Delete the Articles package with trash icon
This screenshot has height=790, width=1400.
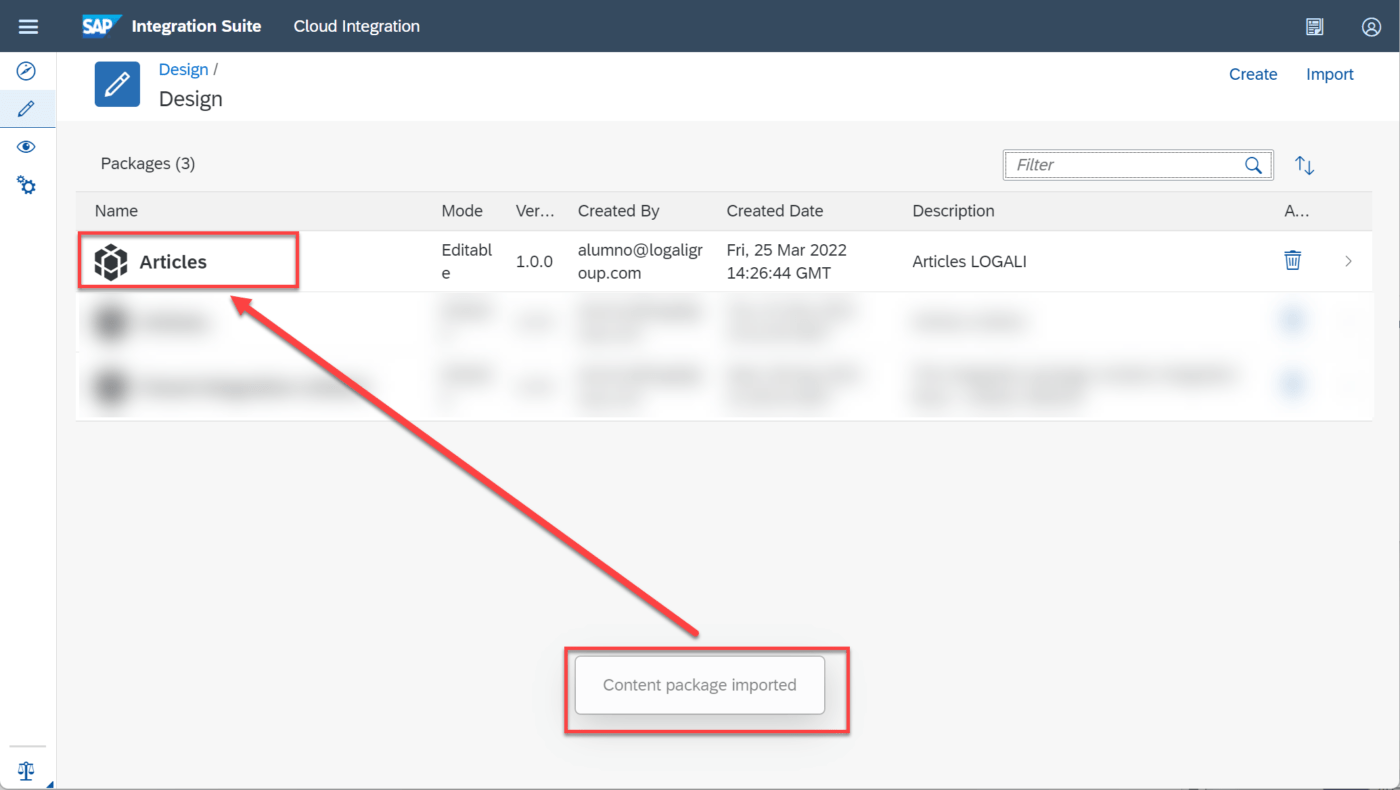1293,260
